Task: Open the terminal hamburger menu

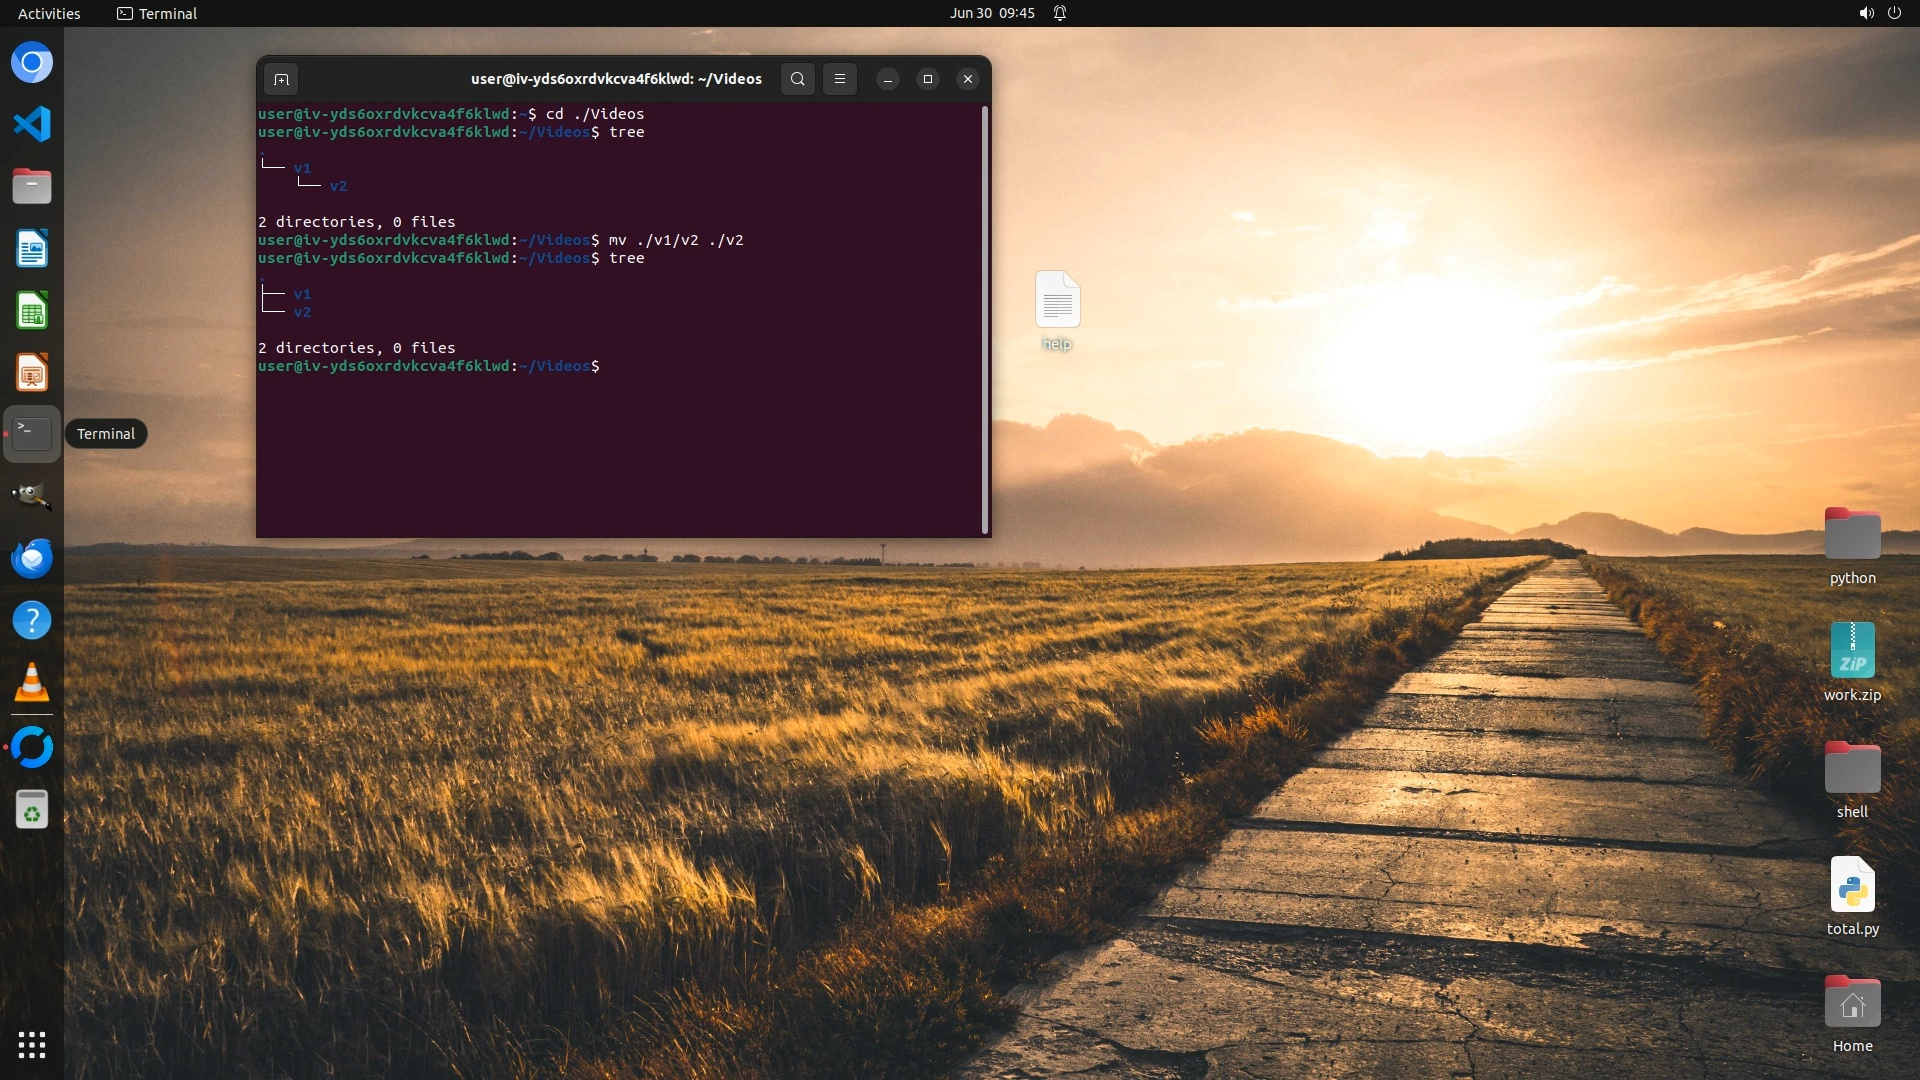Action: [840, 79]
